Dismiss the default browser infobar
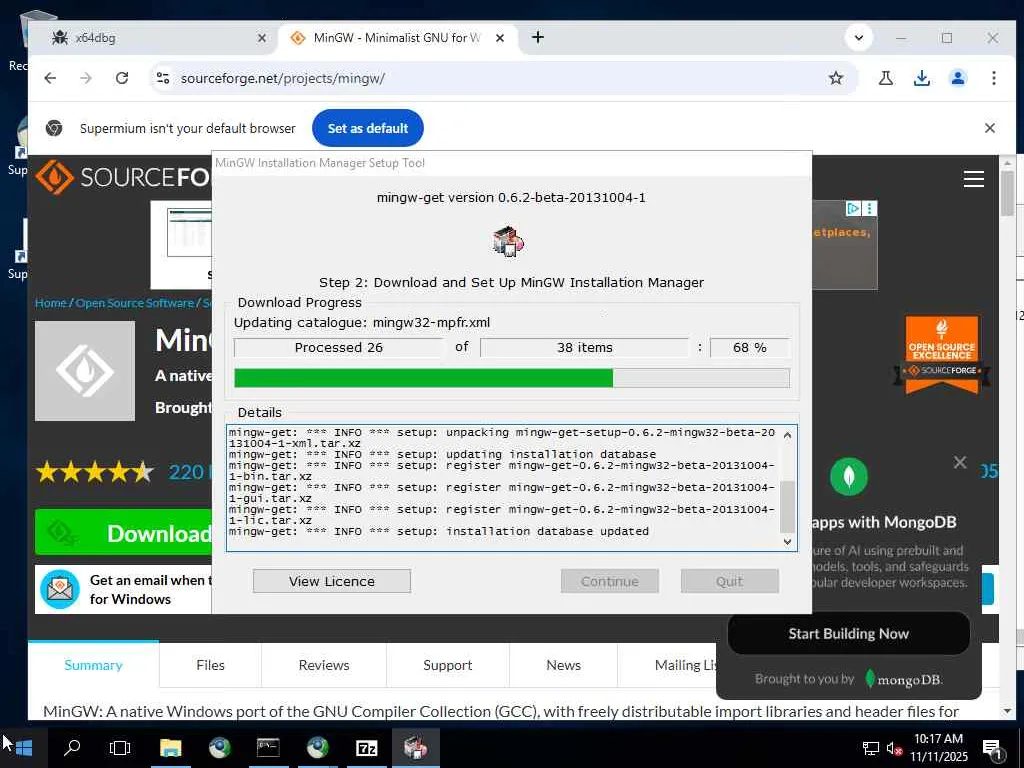This screenshot has width=1024, height=768. click(x=989, y=129)
